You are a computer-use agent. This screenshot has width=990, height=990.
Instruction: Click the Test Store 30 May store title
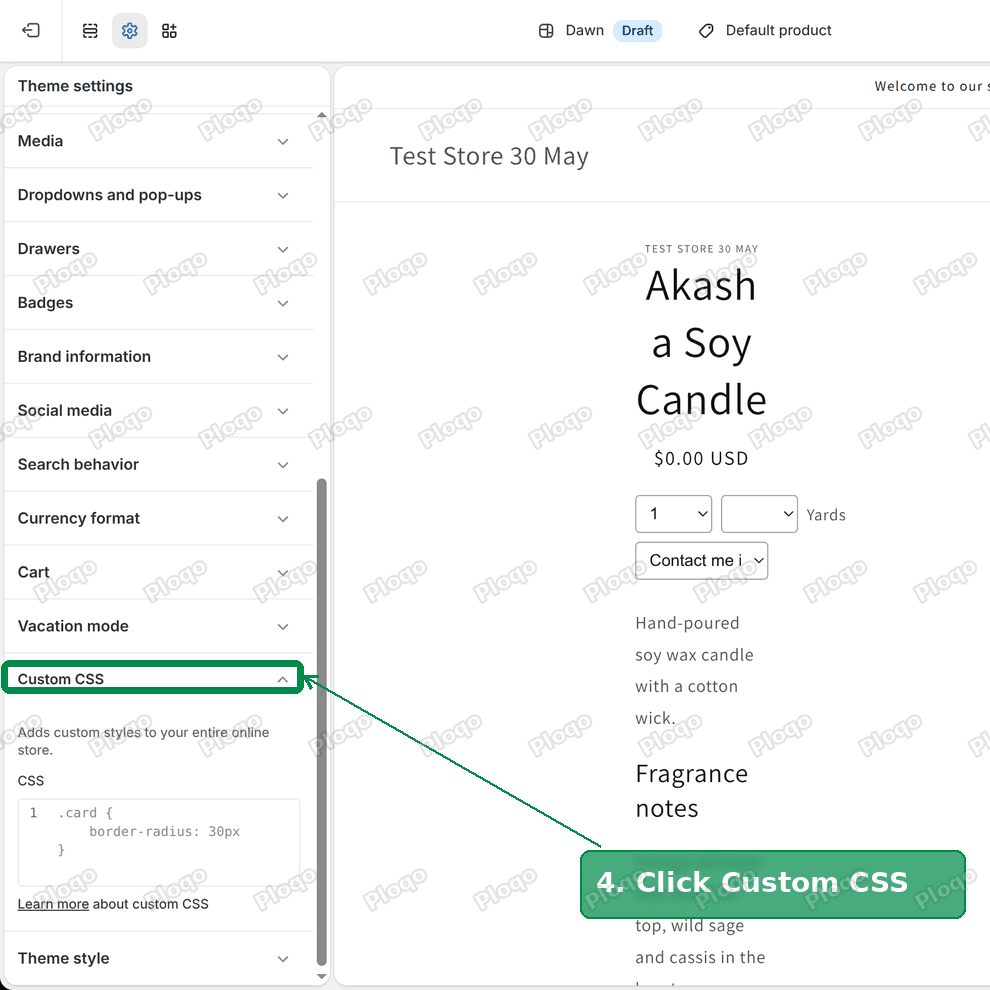click(x=489, y=156)
